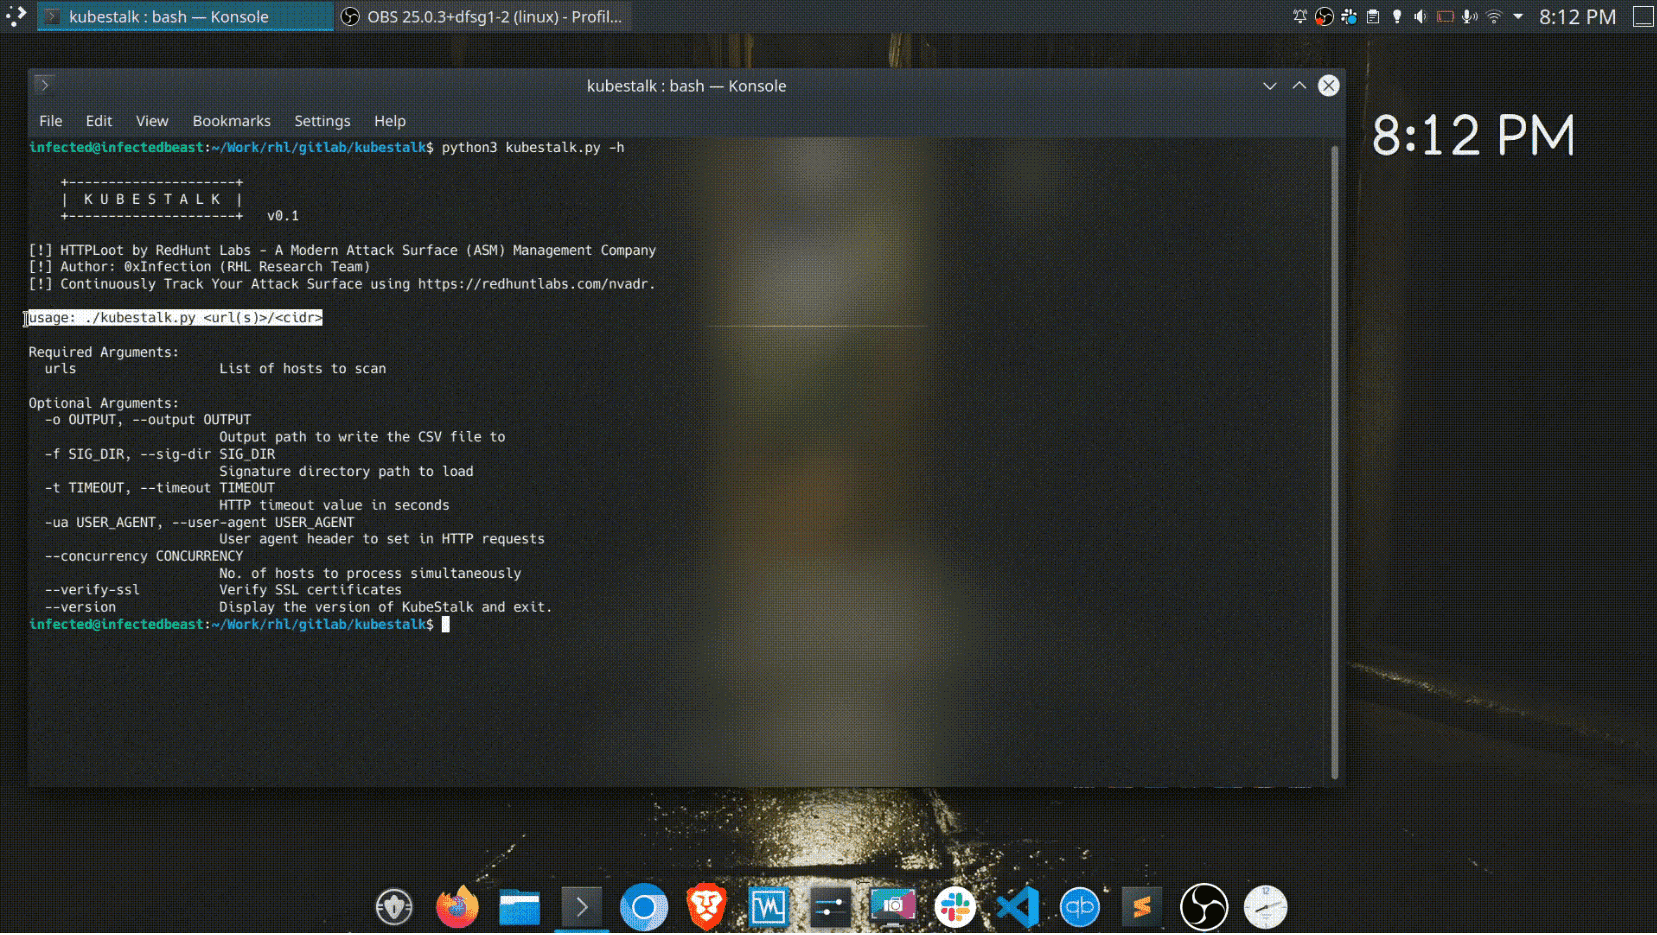
Task: Switch to OBS 25.0.3 taskbar entry
Action: click(x=483, y=17)
